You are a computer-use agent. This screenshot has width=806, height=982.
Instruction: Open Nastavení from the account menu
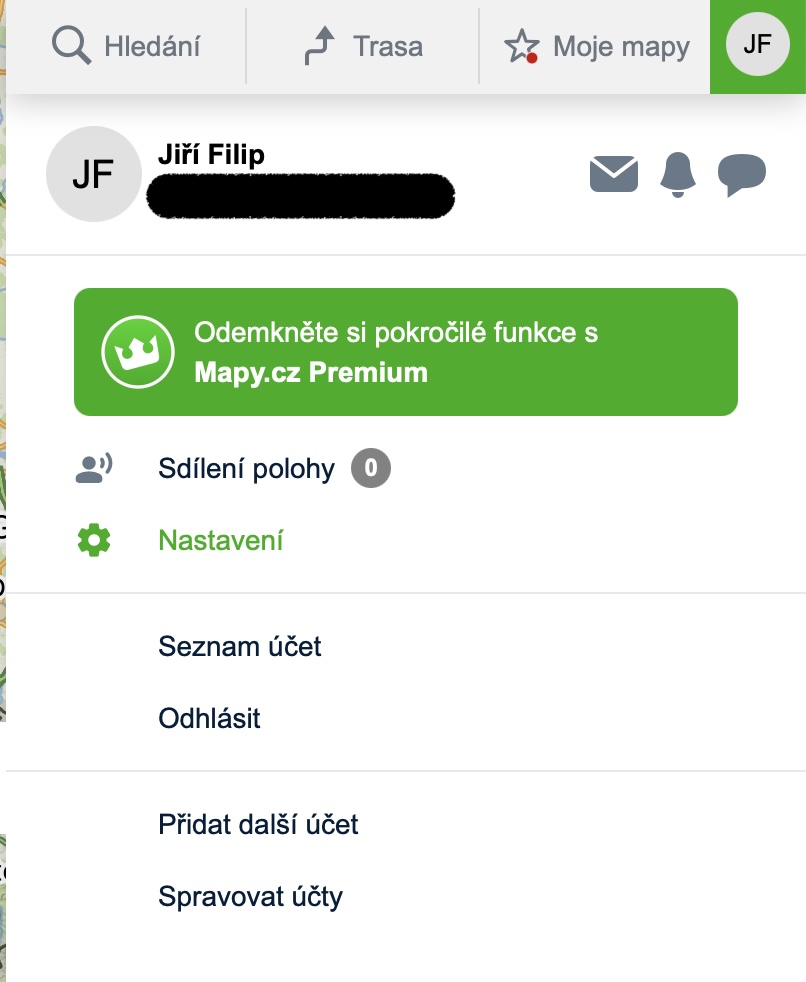click(x=221, y=541)
